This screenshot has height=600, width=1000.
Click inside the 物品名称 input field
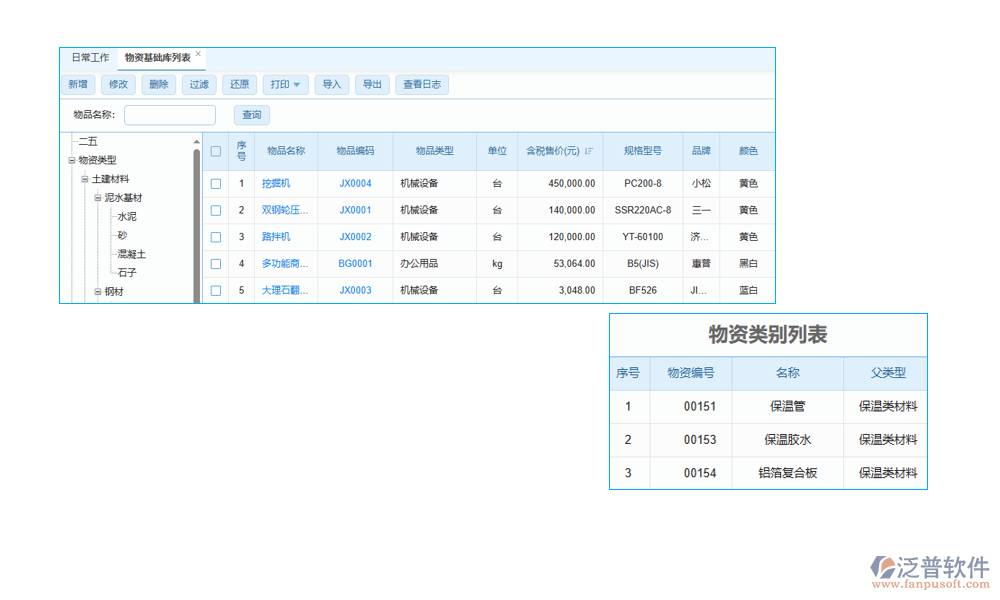tap(169, 115)
